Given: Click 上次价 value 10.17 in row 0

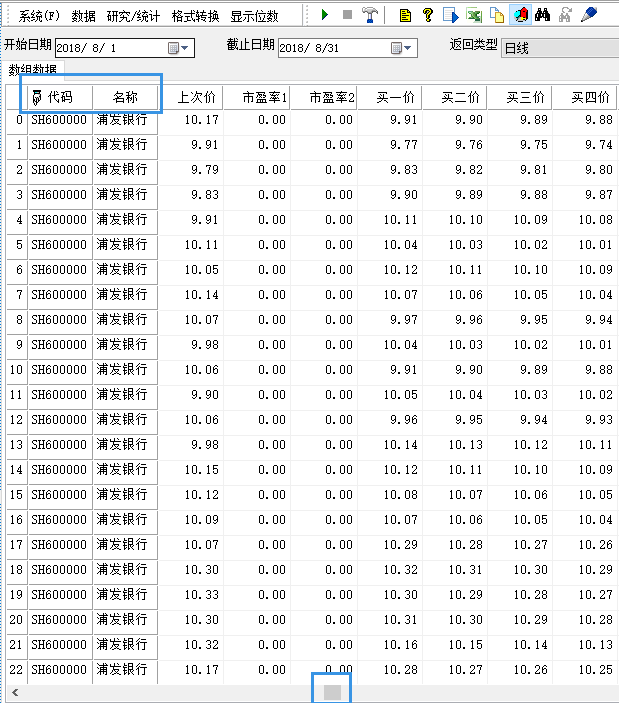Looking at the screenshot, I should tap(202, 120).
